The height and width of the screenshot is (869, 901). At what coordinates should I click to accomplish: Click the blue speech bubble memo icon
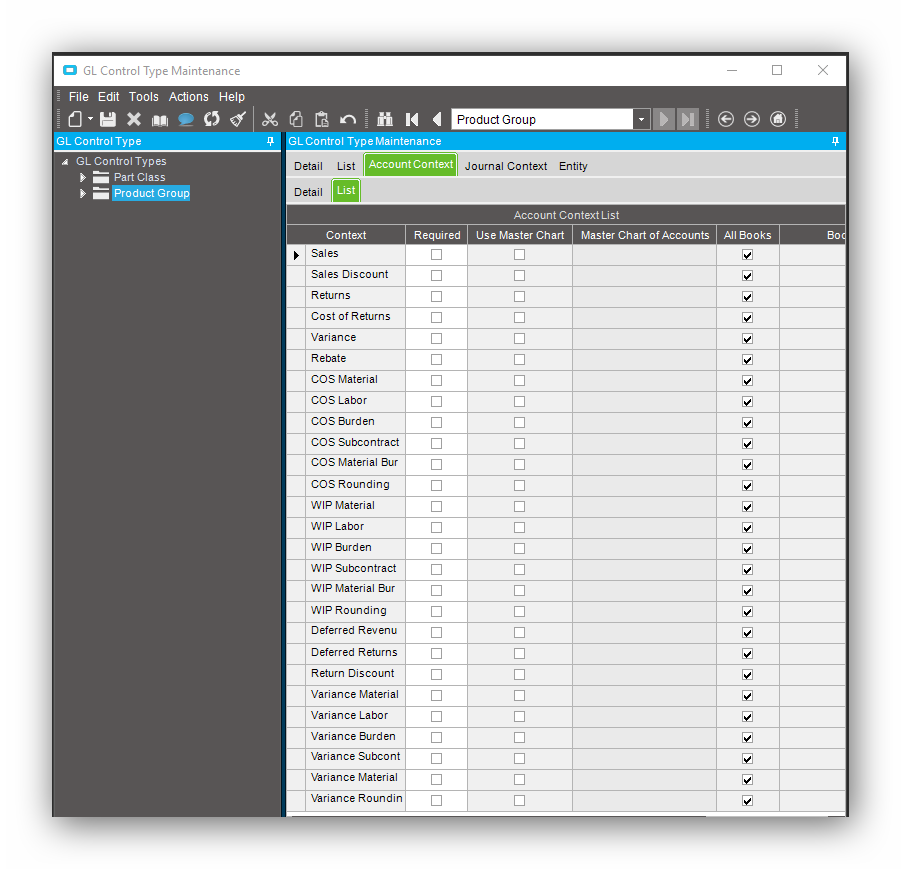[x=186, y=119]
